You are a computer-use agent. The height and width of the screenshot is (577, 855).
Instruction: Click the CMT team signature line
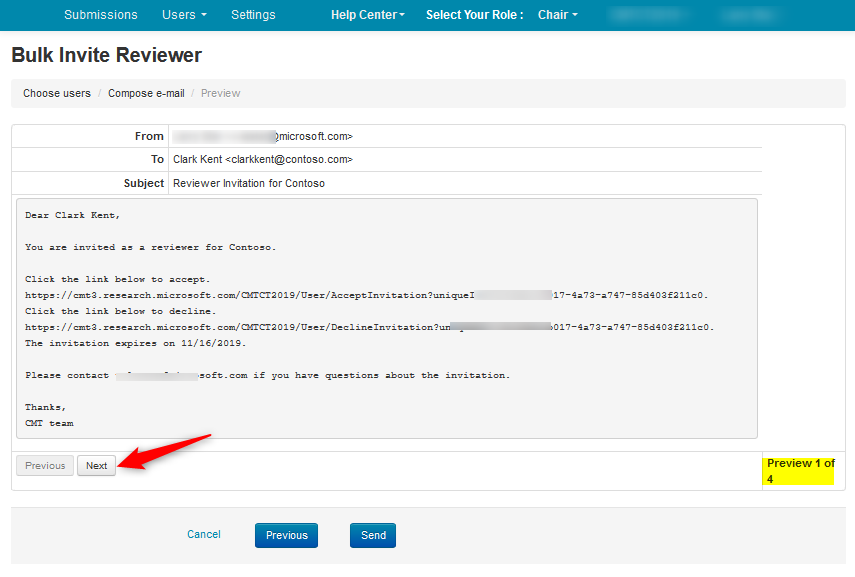coord(49,423)
